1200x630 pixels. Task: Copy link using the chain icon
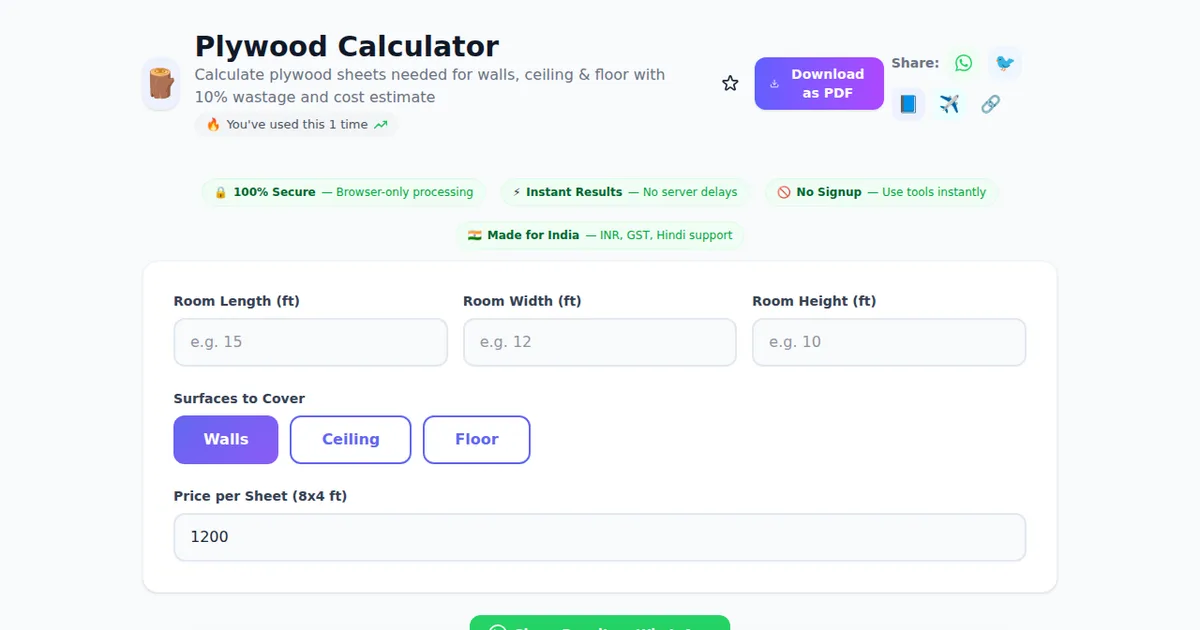pos(990,104)
